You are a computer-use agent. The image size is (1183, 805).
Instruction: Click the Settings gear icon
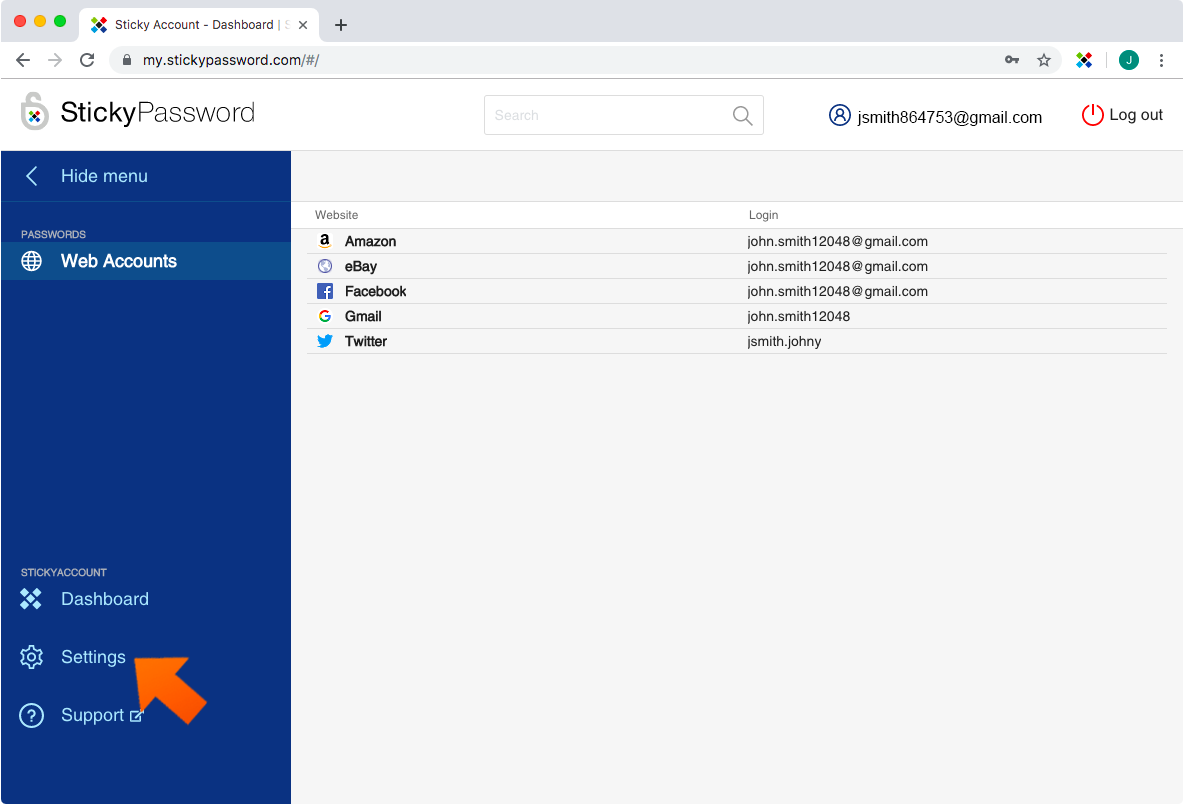[x=32, y=657]
